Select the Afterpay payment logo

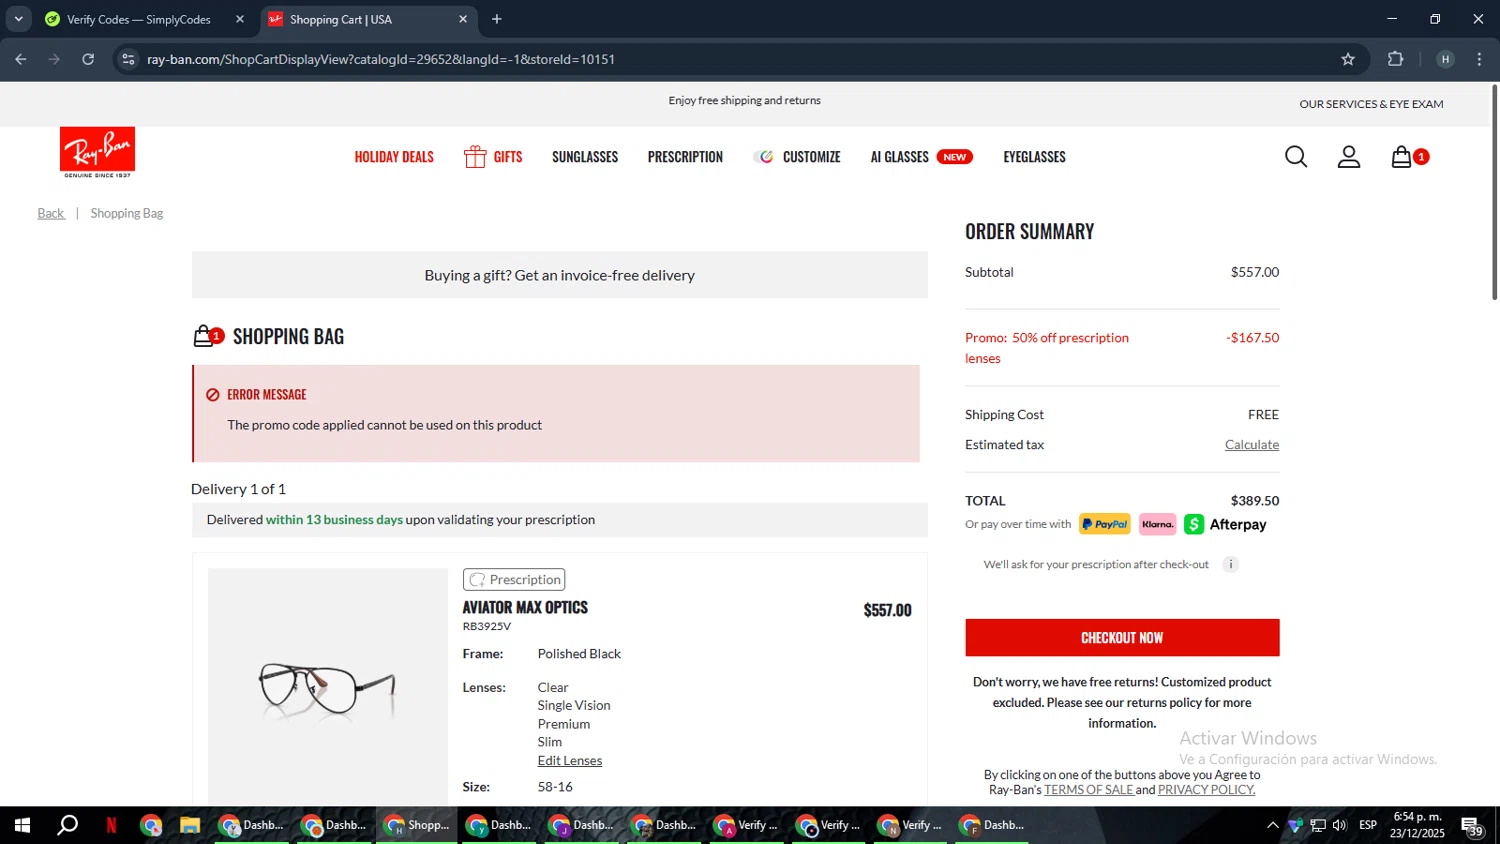pos(1225,524)
